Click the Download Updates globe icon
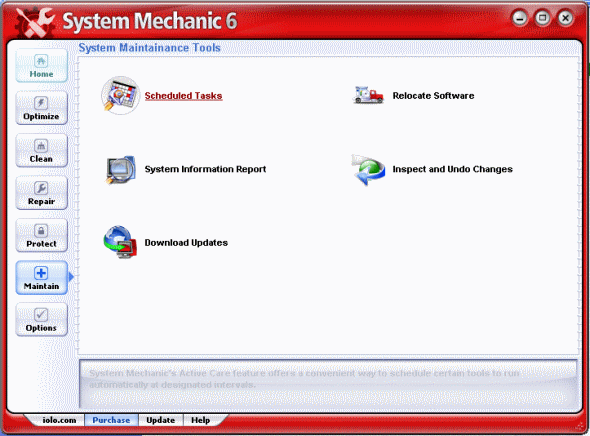 [120, 242]
